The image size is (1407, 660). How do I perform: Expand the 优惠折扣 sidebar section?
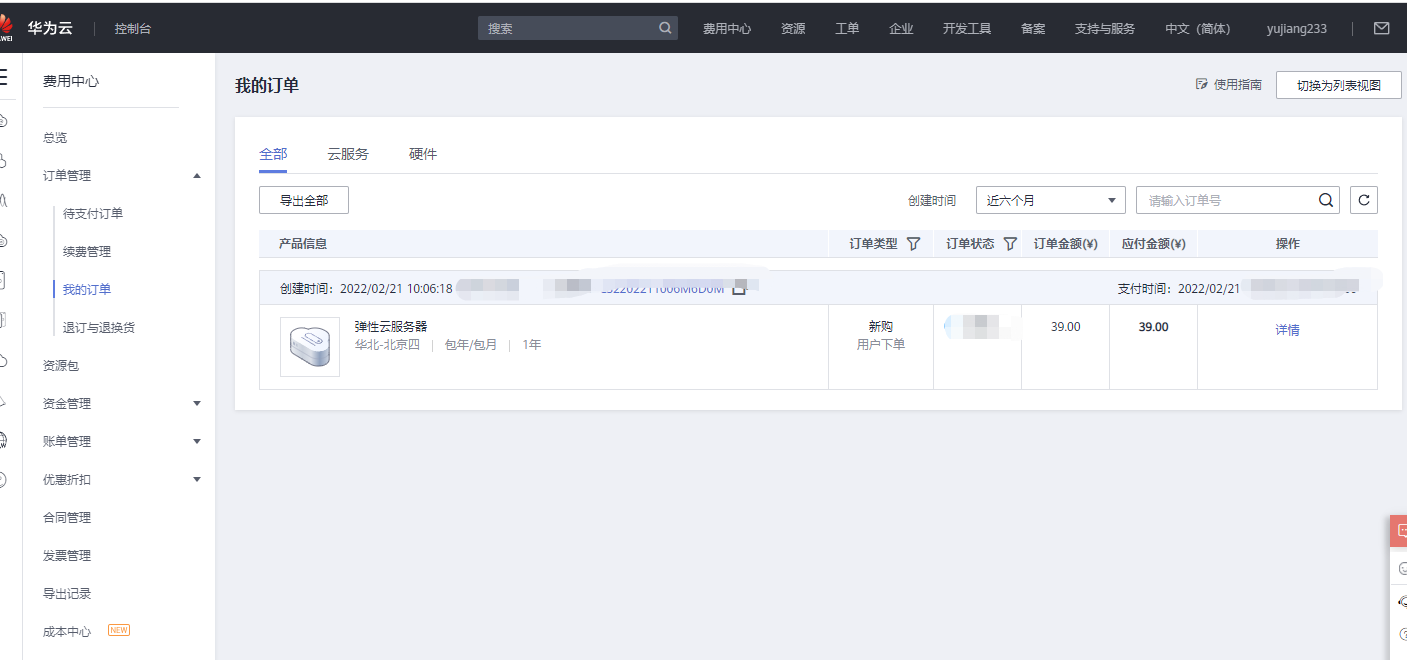tap(122, 480)
